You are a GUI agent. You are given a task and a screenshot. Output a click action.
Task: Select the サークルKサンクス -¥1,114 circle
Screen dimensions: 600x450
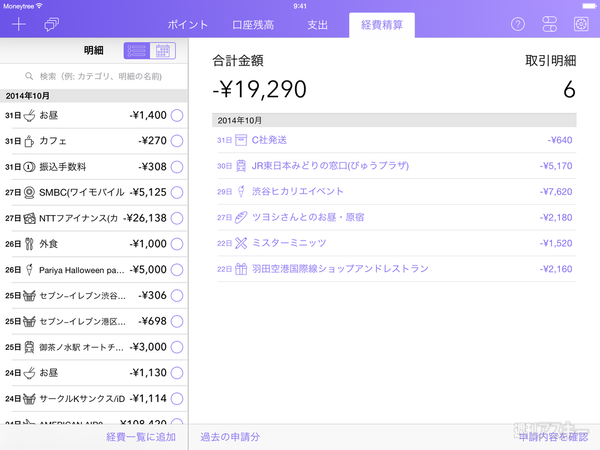pos(177,398)
